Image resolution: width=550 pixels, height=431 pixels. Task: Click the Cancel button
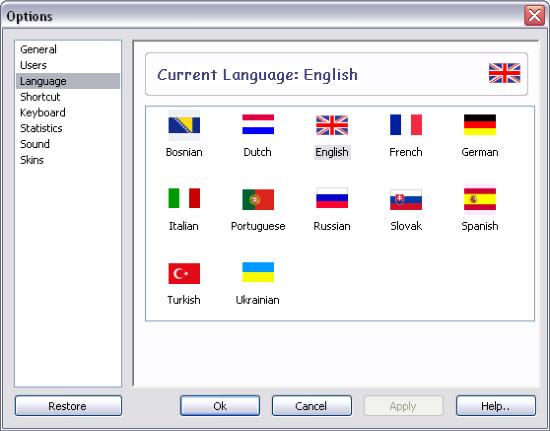point(312,406)
